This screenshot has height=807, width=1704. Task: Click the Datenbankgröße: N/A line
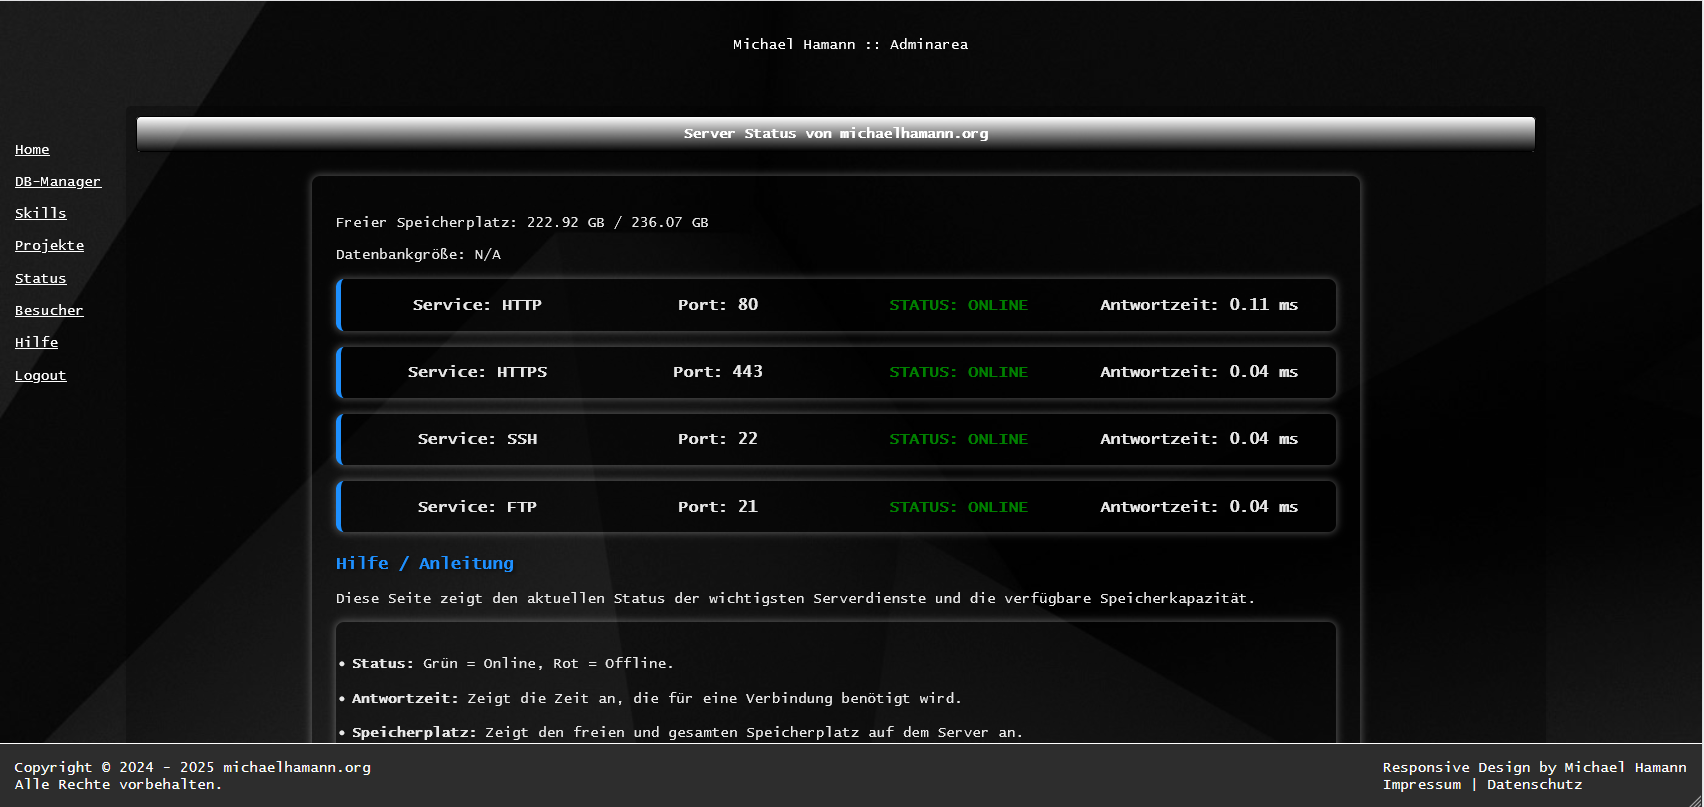coord(418,254)
